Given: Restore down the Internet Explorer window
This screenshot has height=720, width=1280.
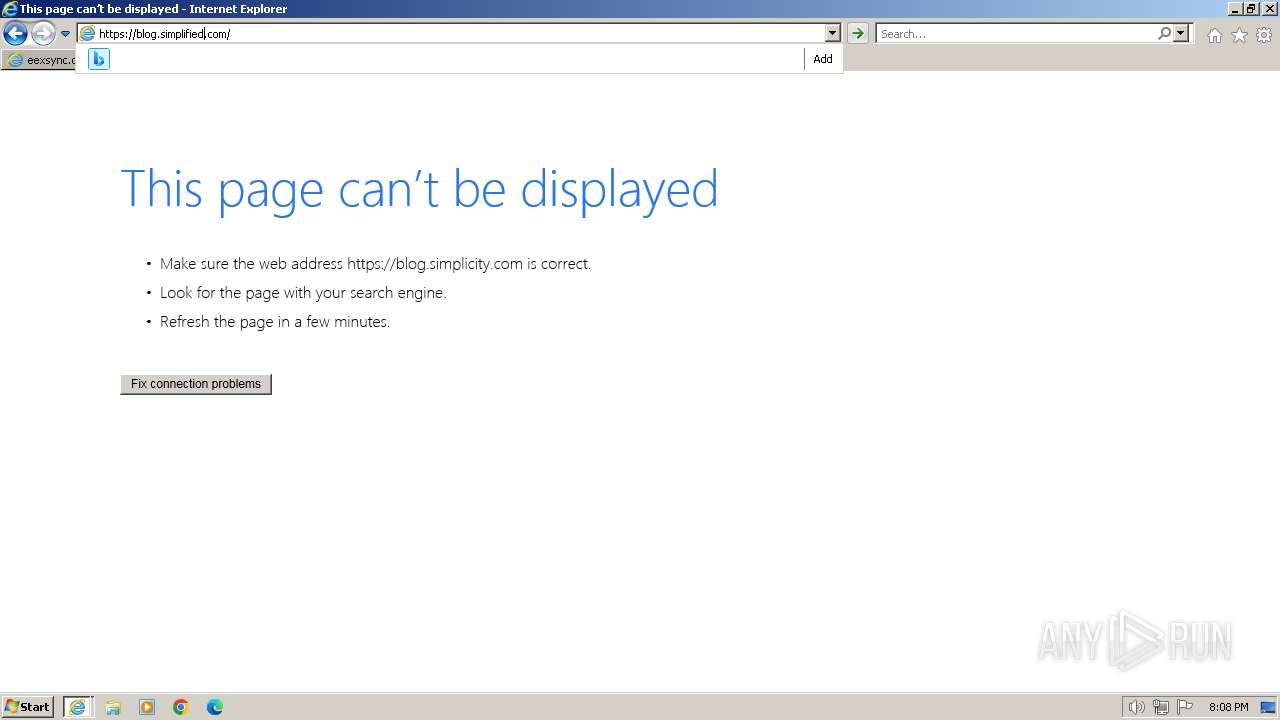Looking at the screenshot, I should (x=1251, y=9).
